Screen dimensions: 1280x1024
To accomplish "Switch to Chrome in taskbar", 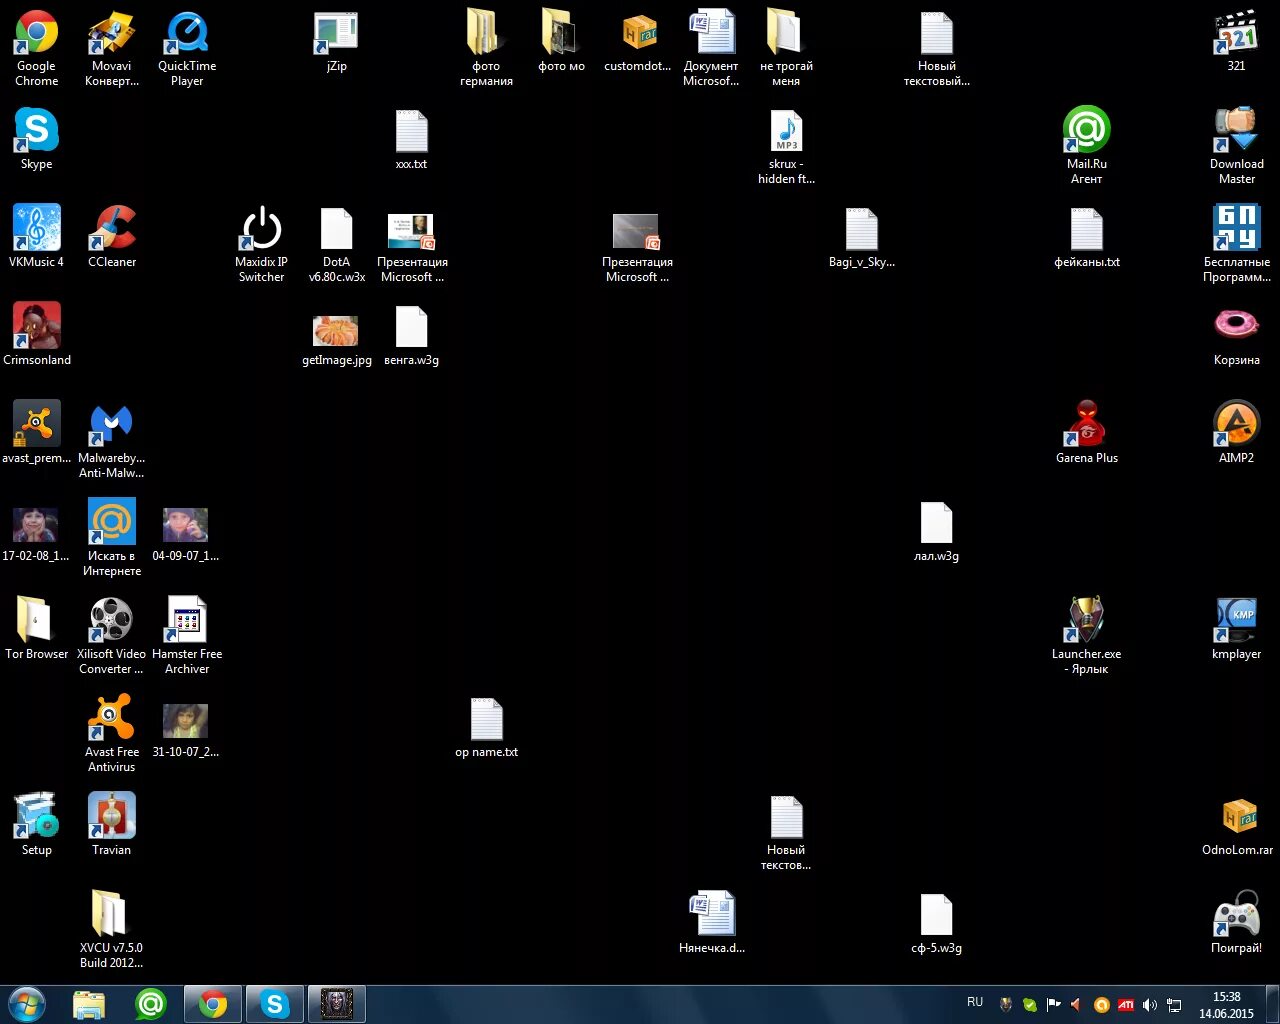I will pos(213,1004).
